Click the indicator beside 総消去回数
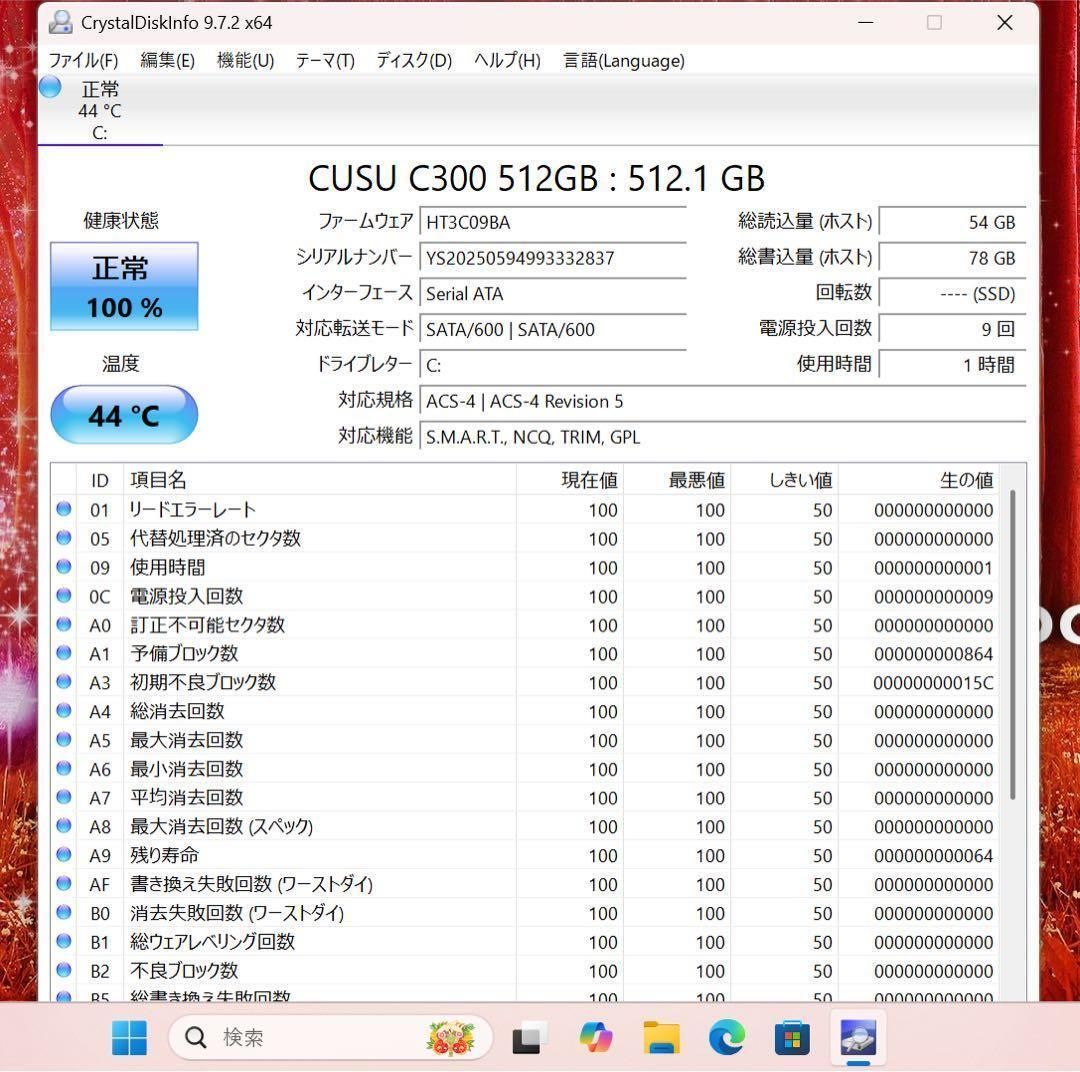The image size is (1080, 1072). 63,711
